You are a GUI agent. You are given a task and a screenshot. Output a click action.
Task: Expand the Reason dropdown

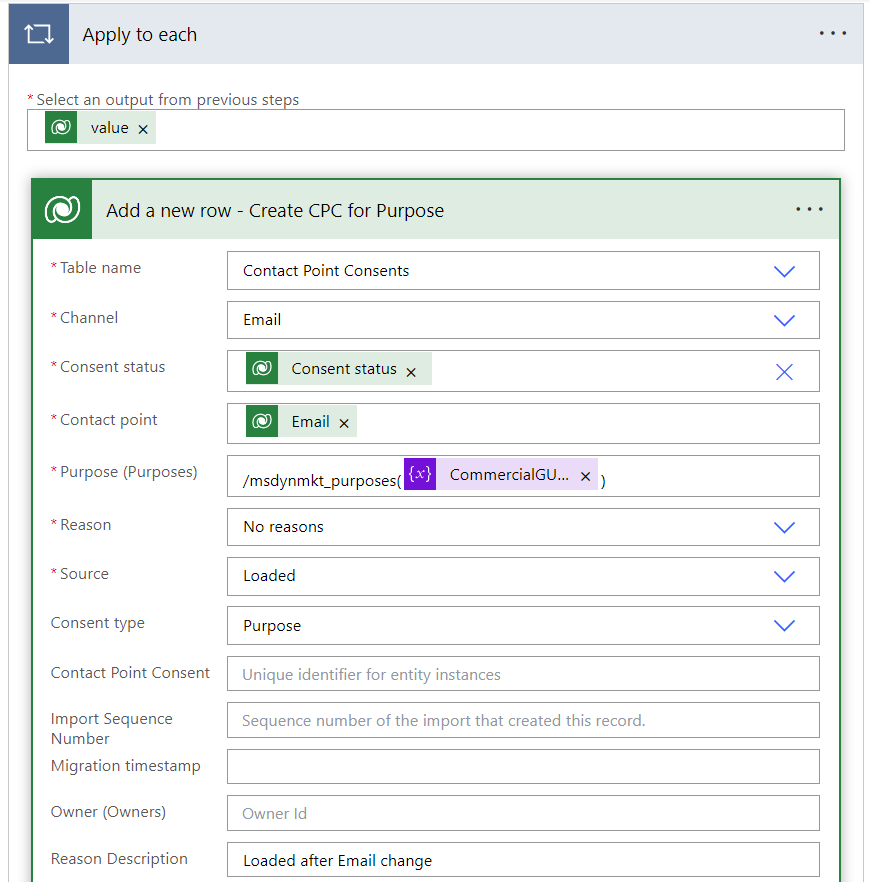pyautogui.click(x=784, y=527)
